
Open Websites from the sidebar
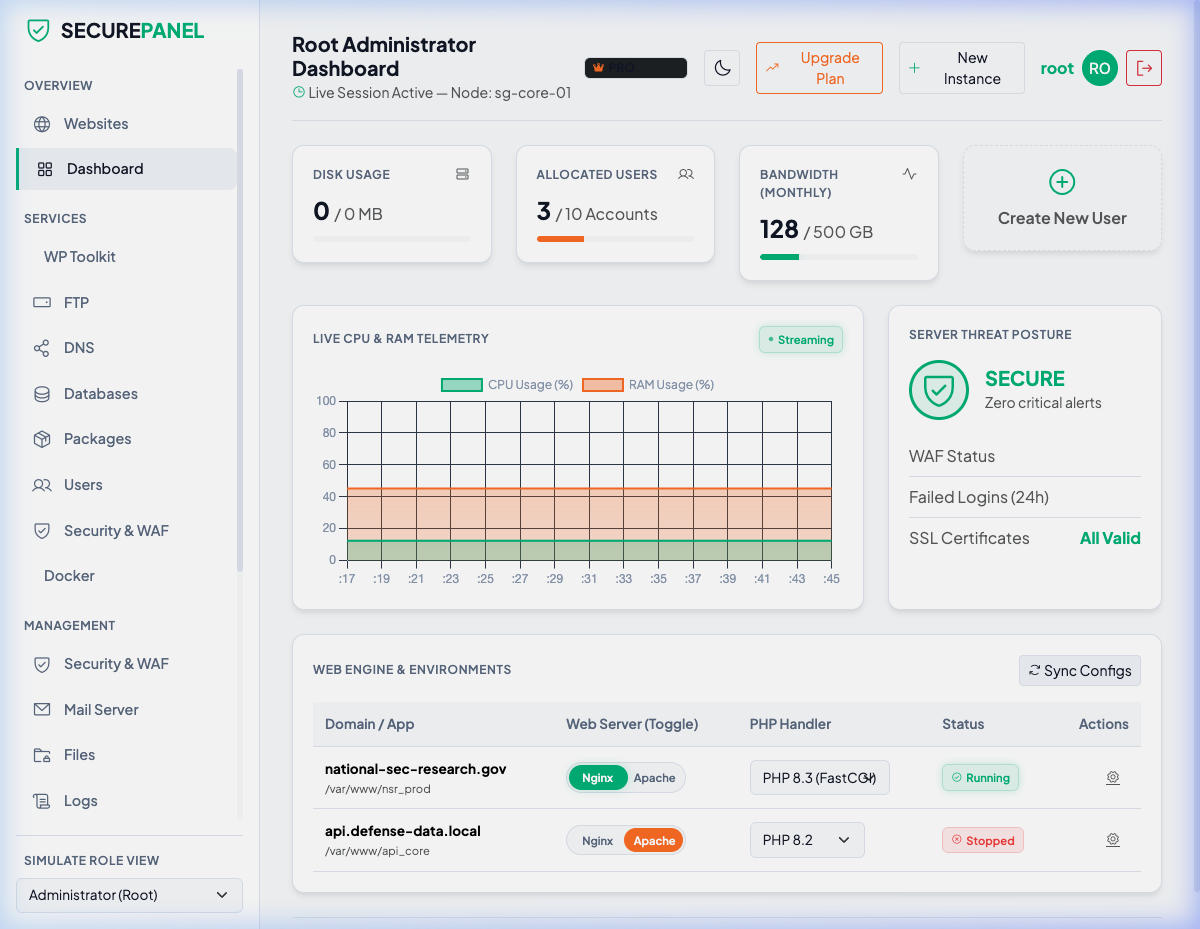coord(126,124)
